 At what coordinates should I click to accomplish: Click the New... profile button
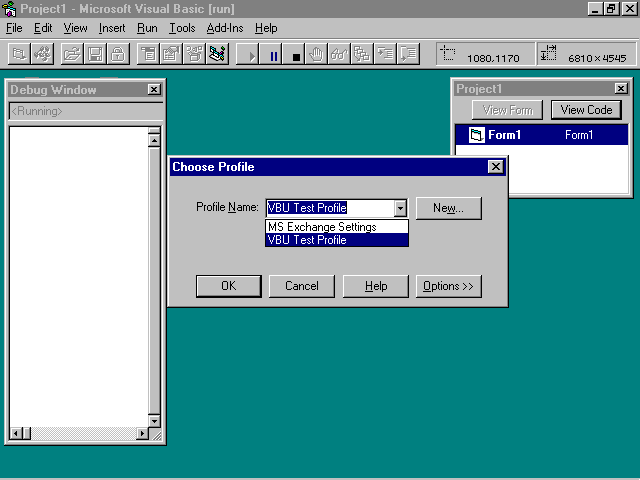pyautogui.click(x=448, y=208)
